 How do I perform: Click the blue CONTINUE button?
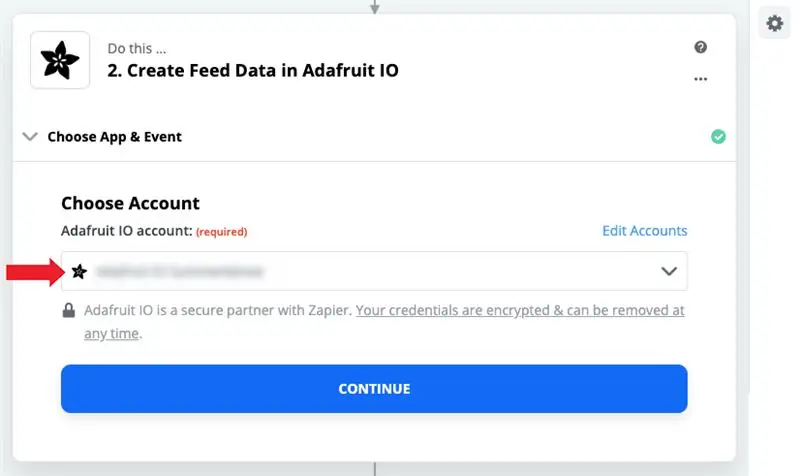click(x=374, y=389)
